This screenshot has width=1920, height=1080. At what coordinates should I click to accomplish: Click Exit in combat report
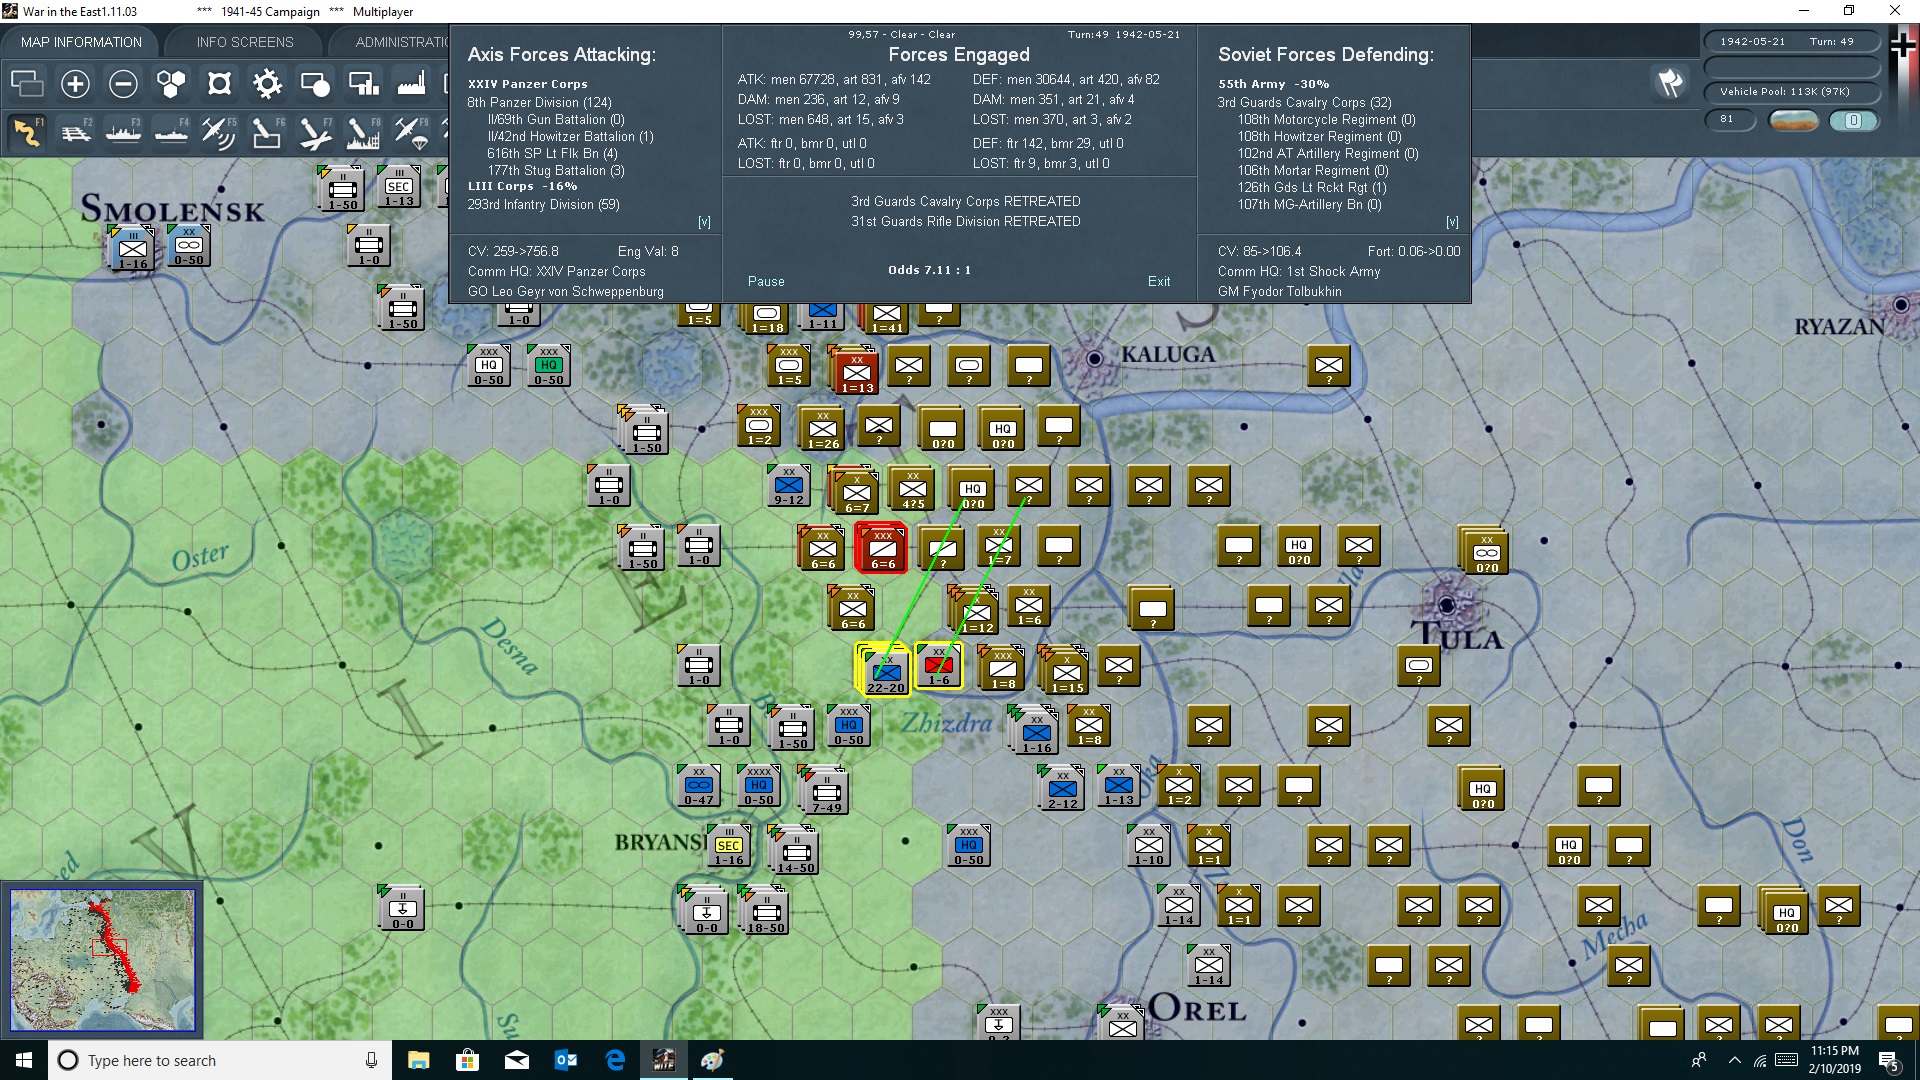tap(1159, 282)
